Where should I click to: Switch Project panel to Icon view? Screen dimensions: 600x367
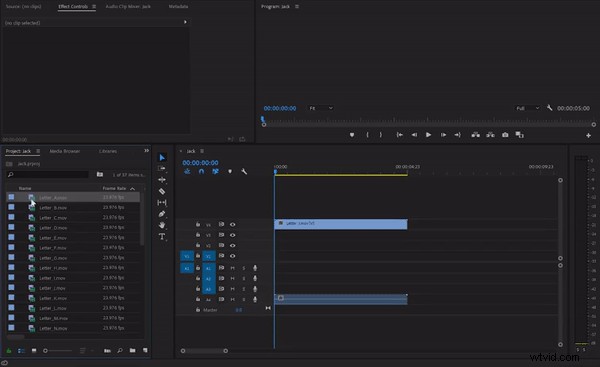34,350
